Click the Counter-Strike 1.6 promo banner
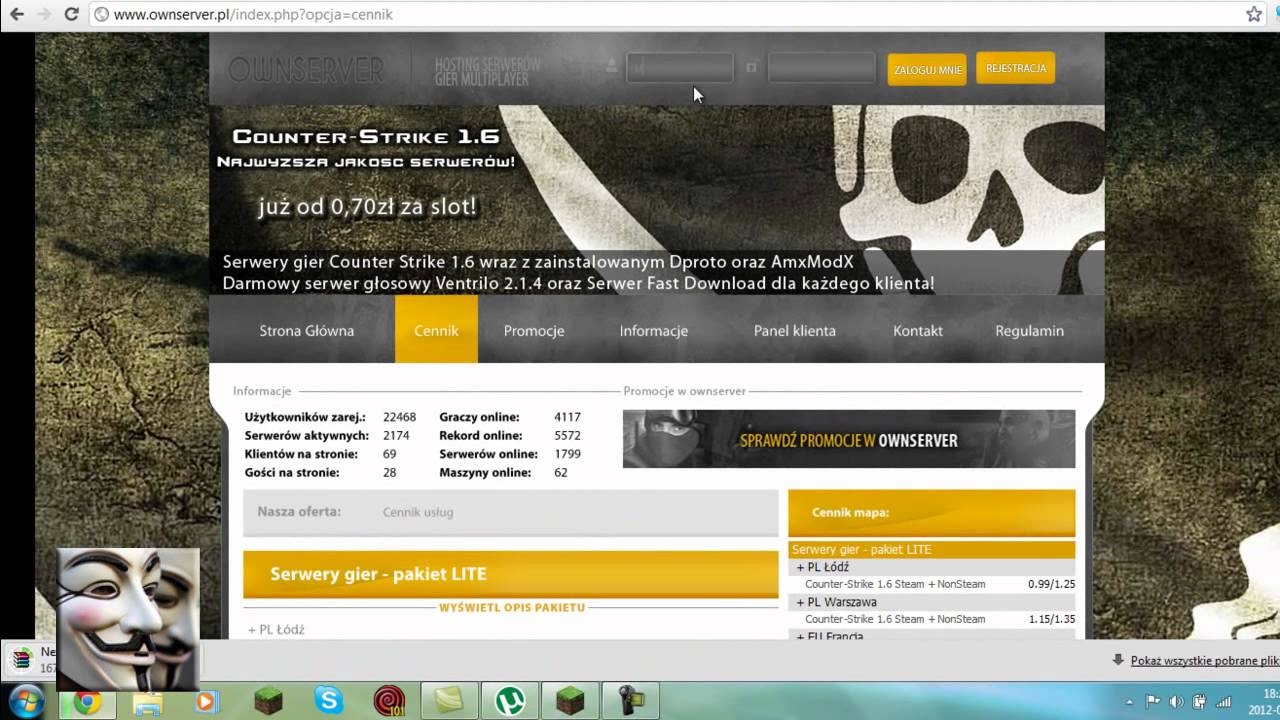 tap(657, 200)
